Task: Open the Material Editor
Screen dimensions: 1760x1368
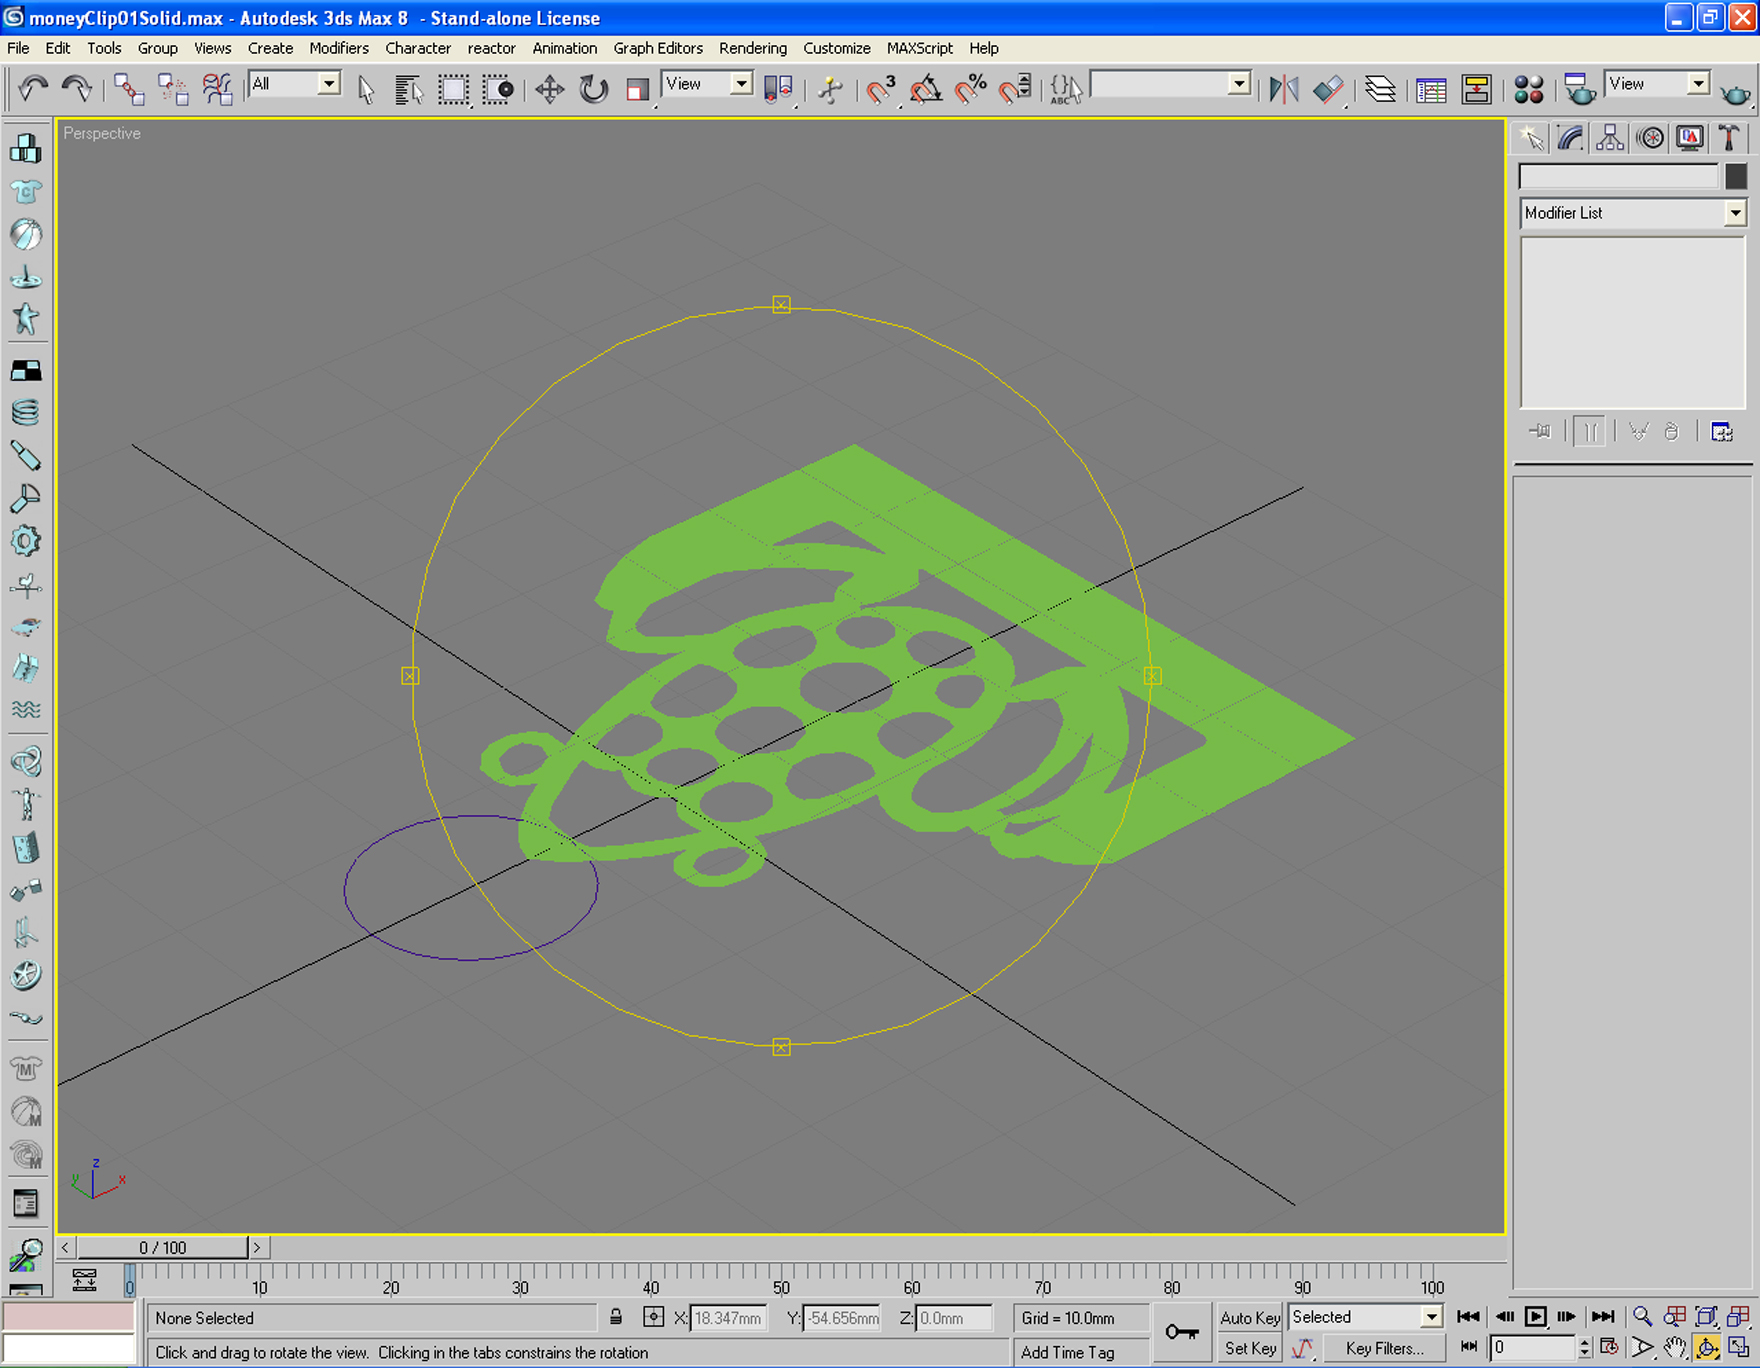Action: [x=1528, y=89]
